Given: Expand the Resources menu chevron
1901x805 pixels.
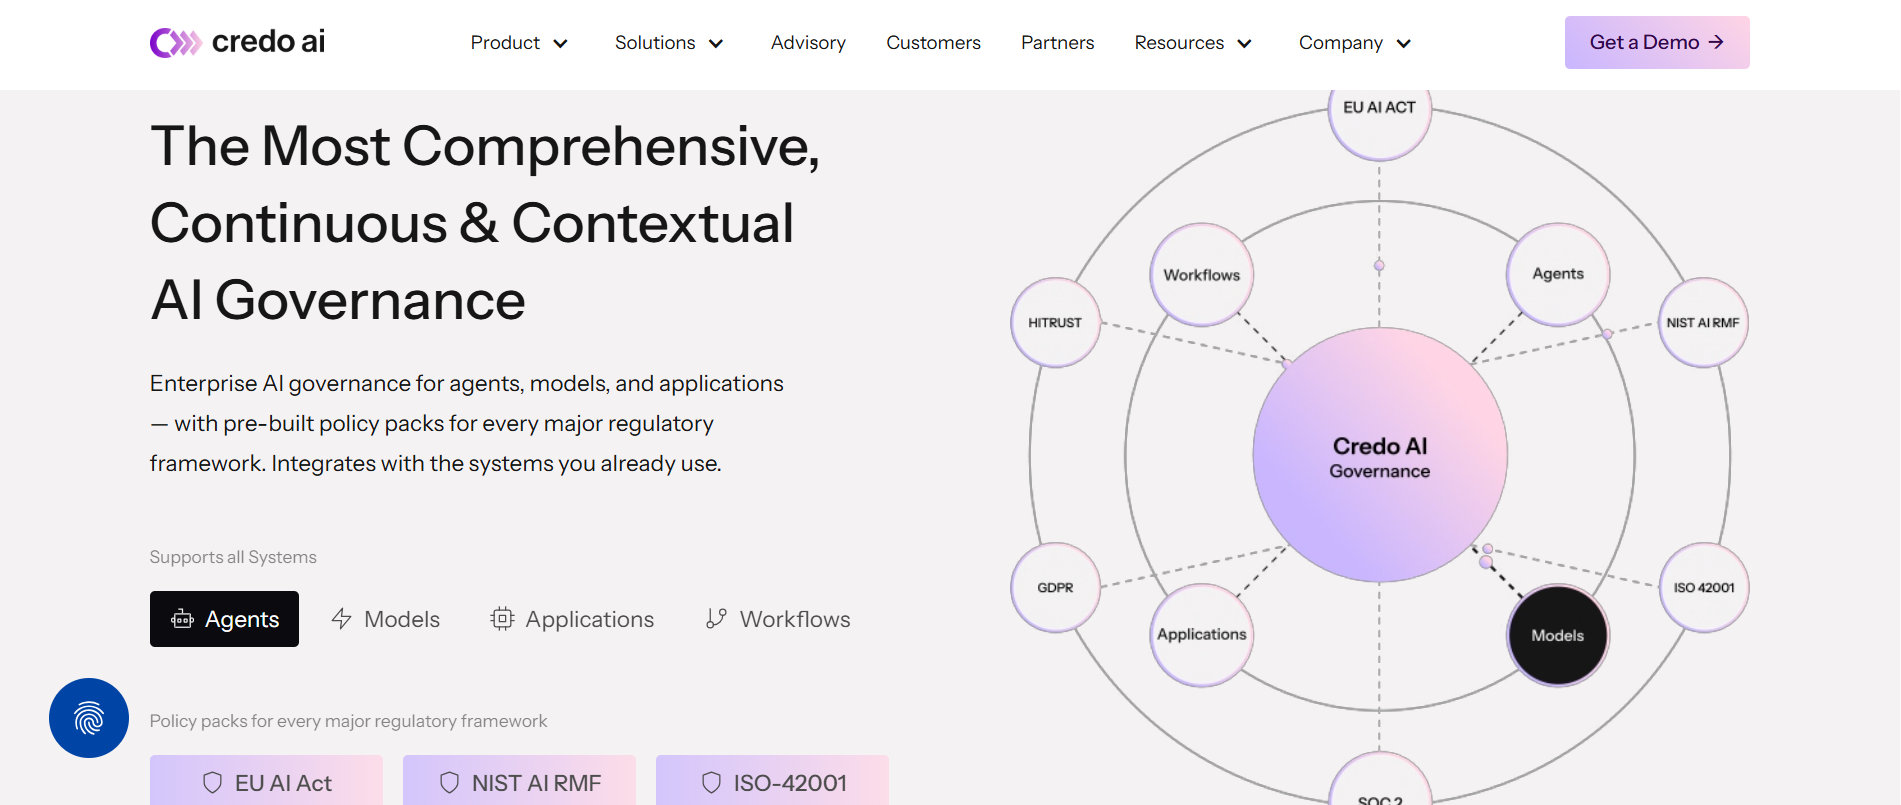Looking at the screenshot, I should click(x=1245, y=43).
